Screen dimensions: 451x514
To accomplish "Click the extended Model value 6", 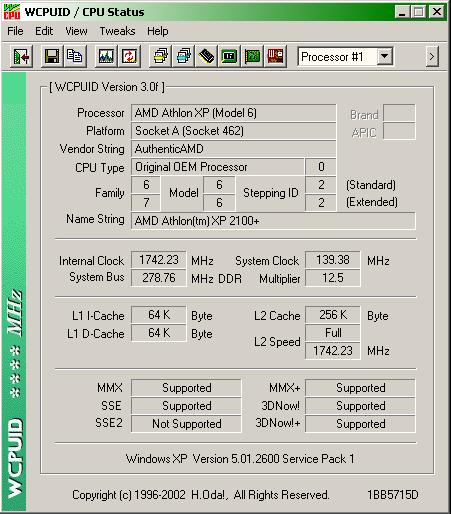I will click(x=219, y=203).
